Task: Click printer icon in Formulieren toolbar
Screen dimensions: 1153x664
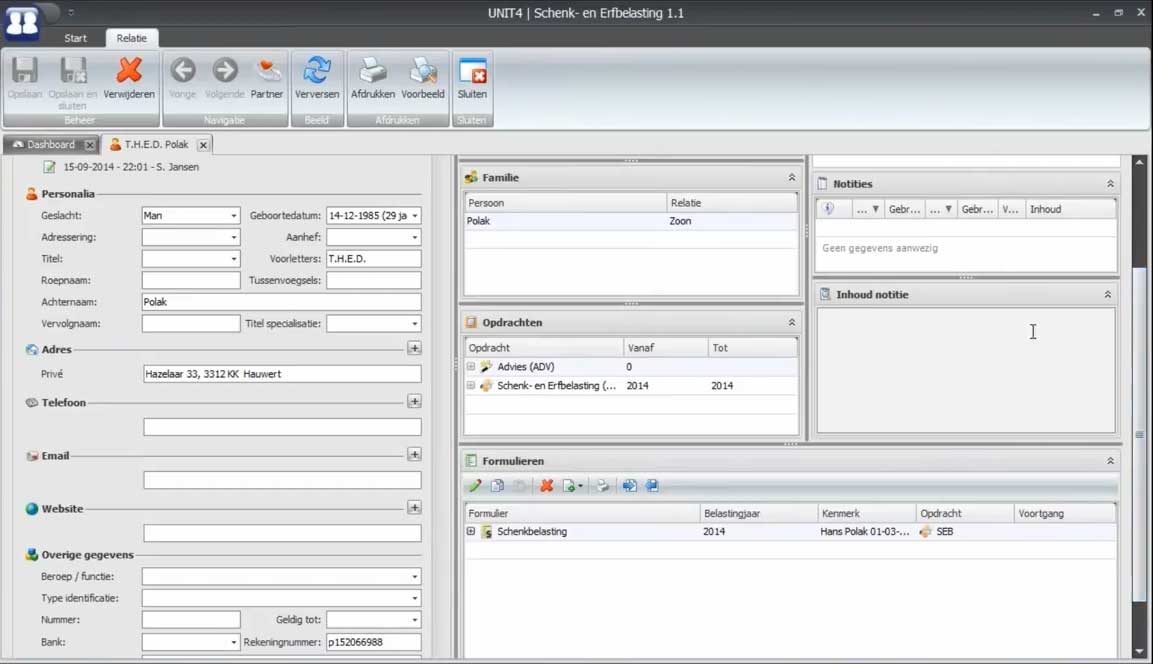Action: pyautogui.click(x=603, y=486)
